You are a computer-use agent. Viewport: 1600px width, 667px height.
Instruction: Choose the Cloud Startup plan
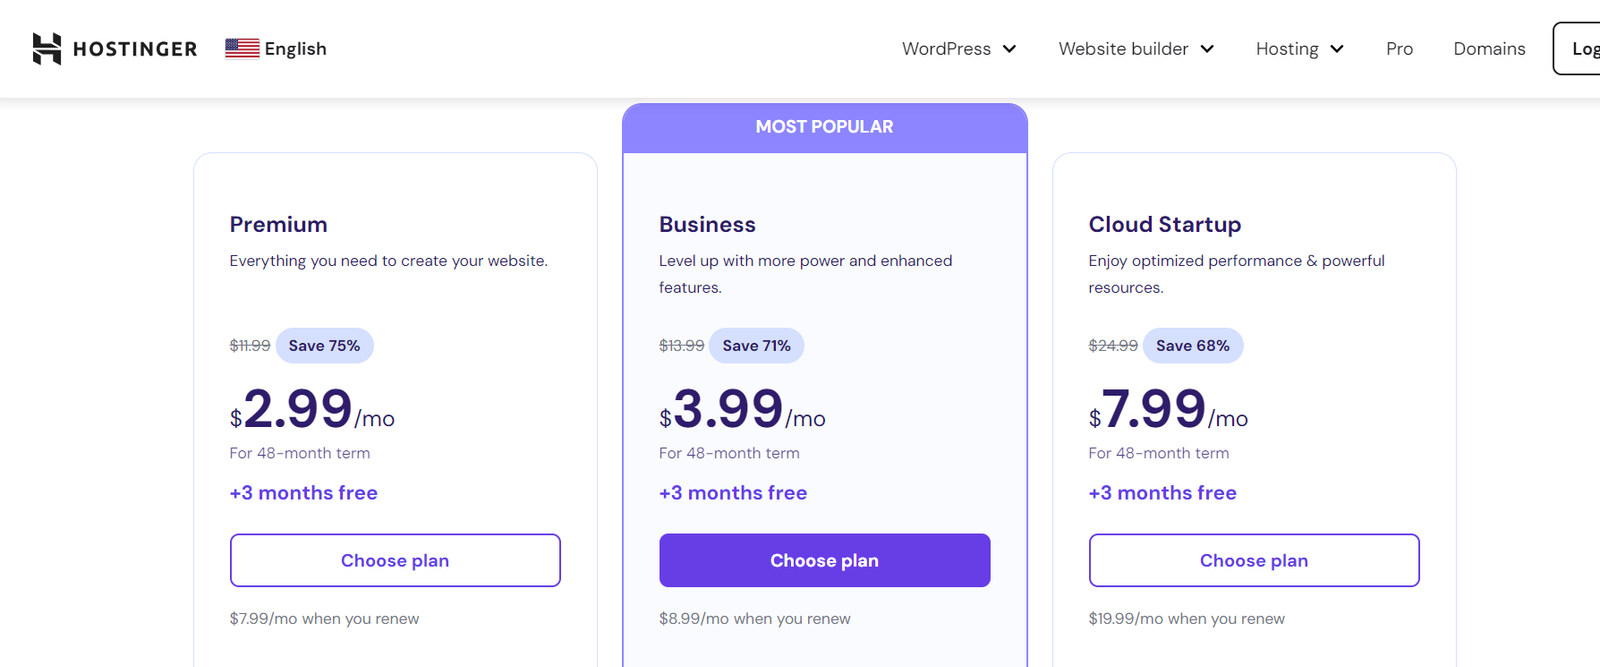click(1254, 560)
